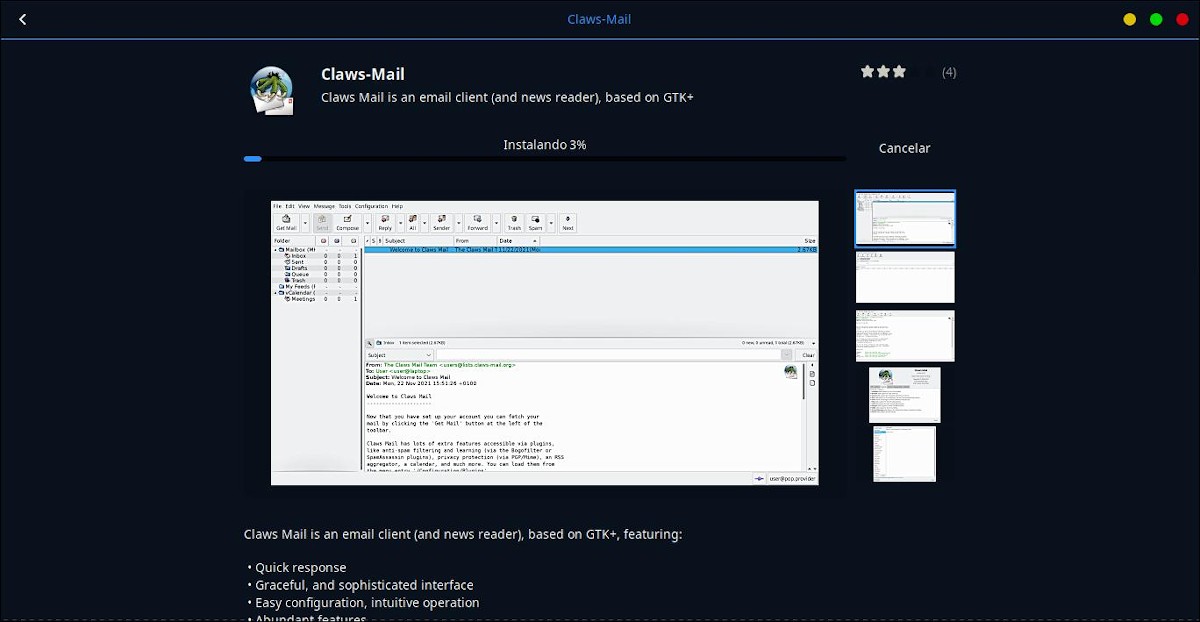
Task: Cancel the installation with Cancelar
Action: pos(904,148)
